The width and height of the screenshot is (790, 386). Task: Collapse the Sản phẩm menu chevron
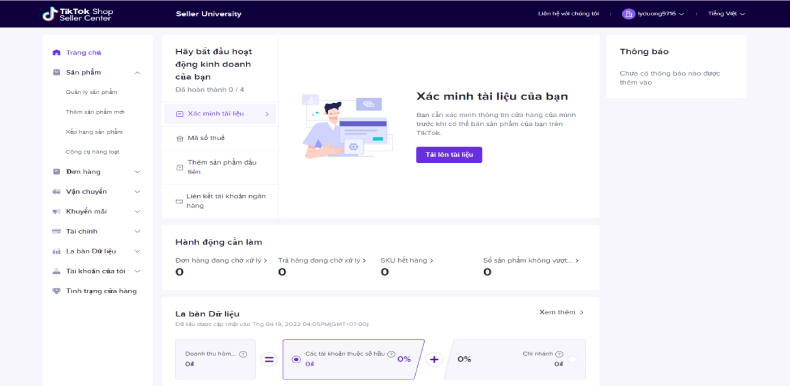pos(138,73)
